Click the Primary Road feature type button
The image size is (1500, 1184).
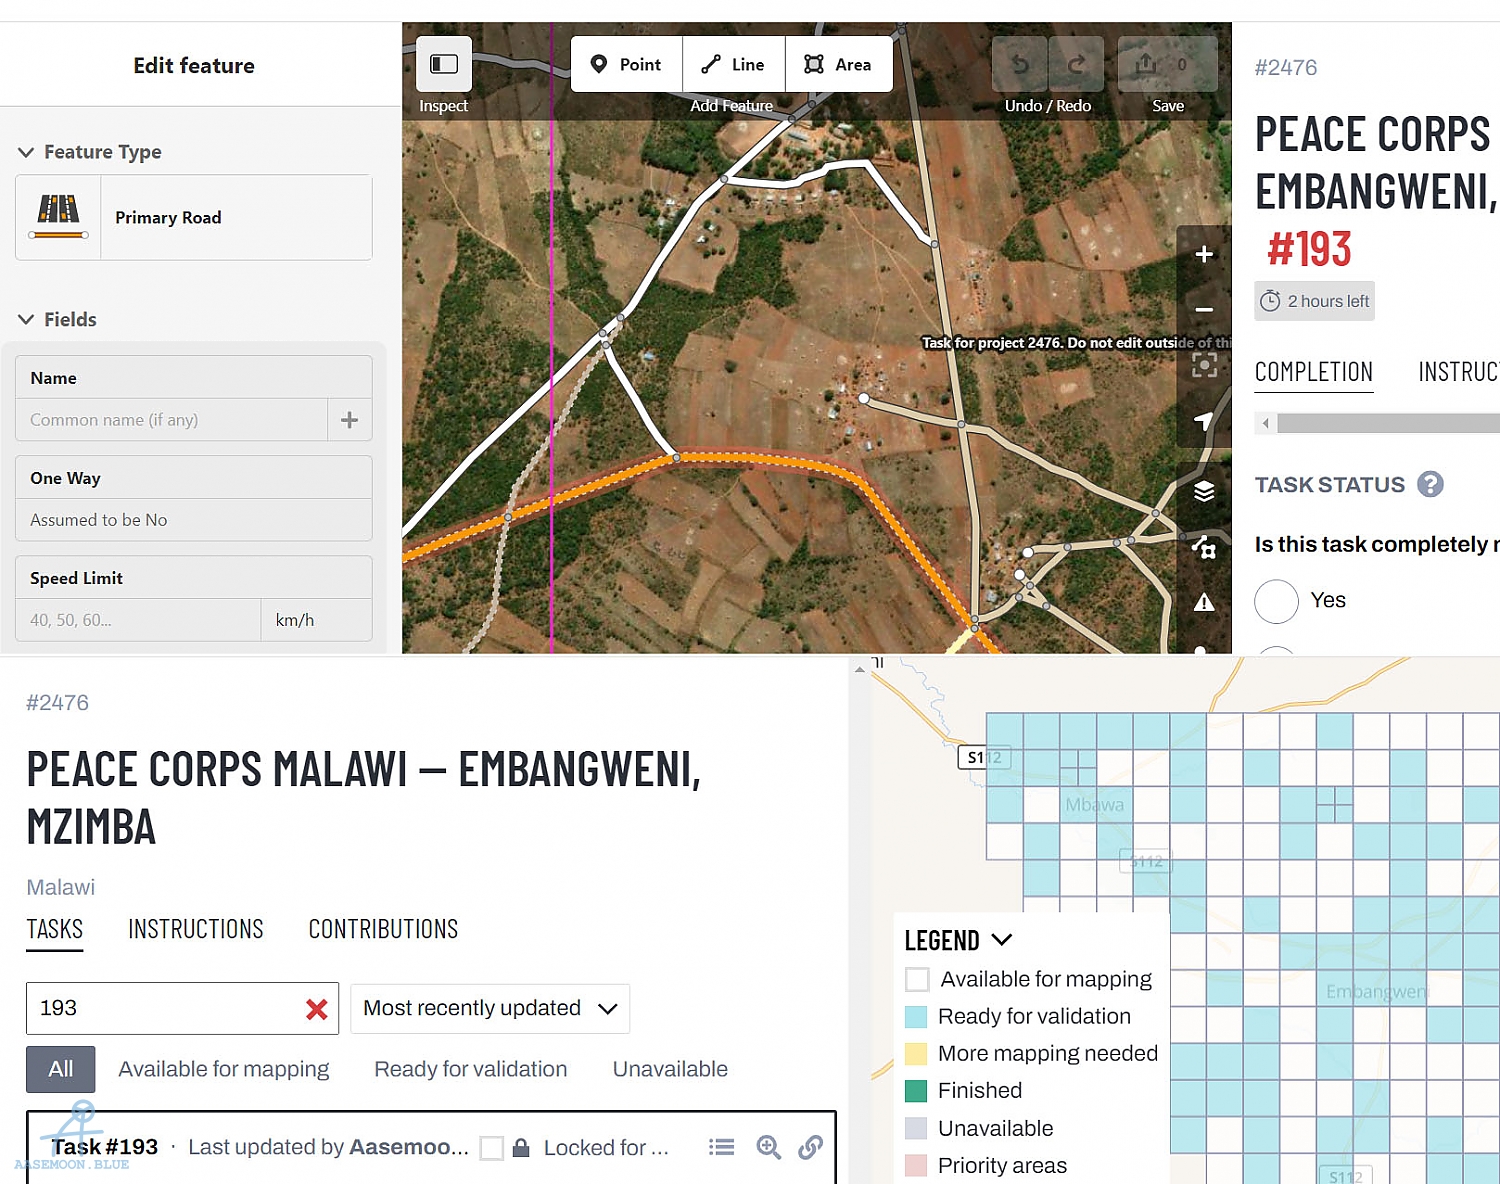(194, 217)
